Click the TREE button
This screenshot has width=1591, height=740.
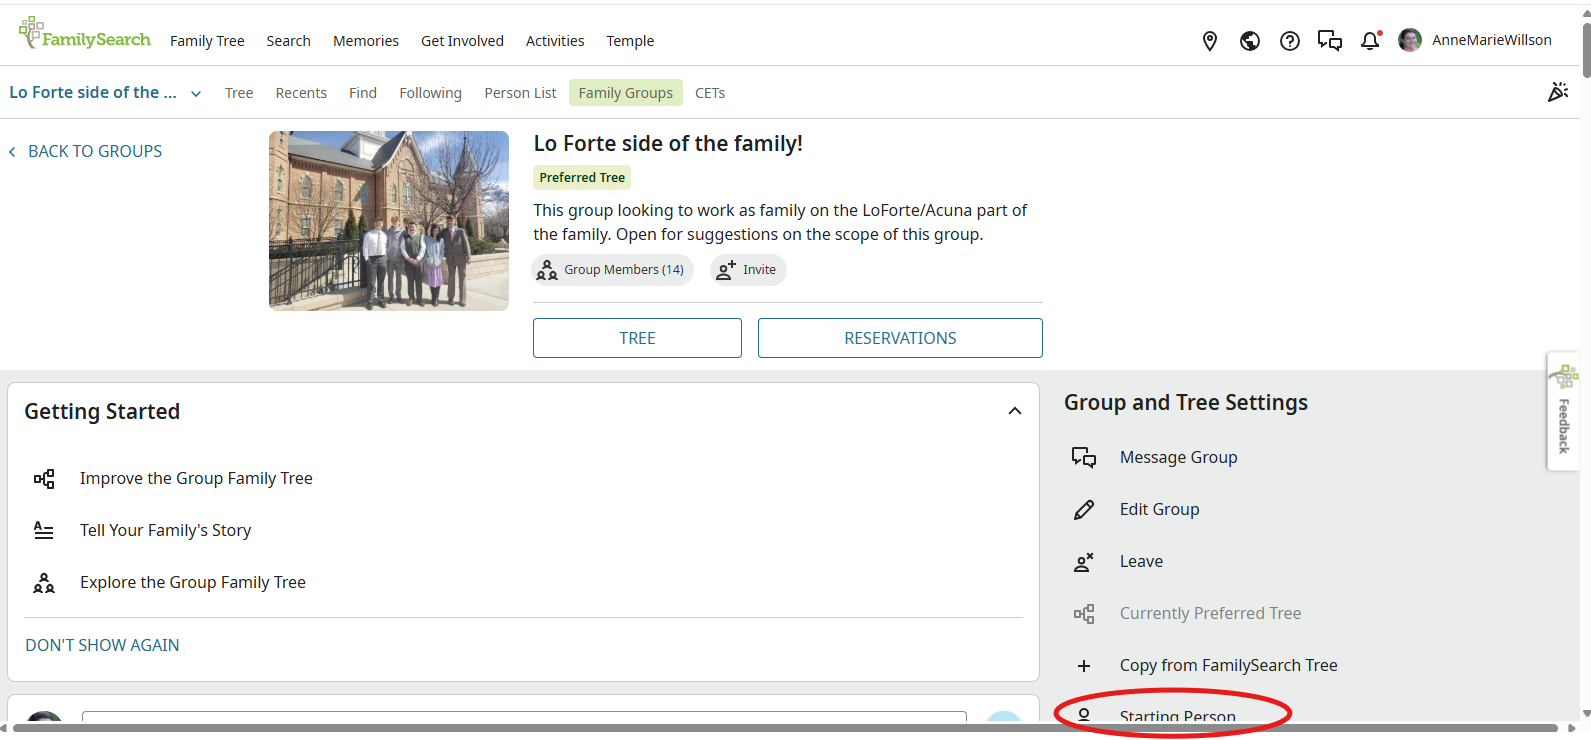[x=637, y=338]
